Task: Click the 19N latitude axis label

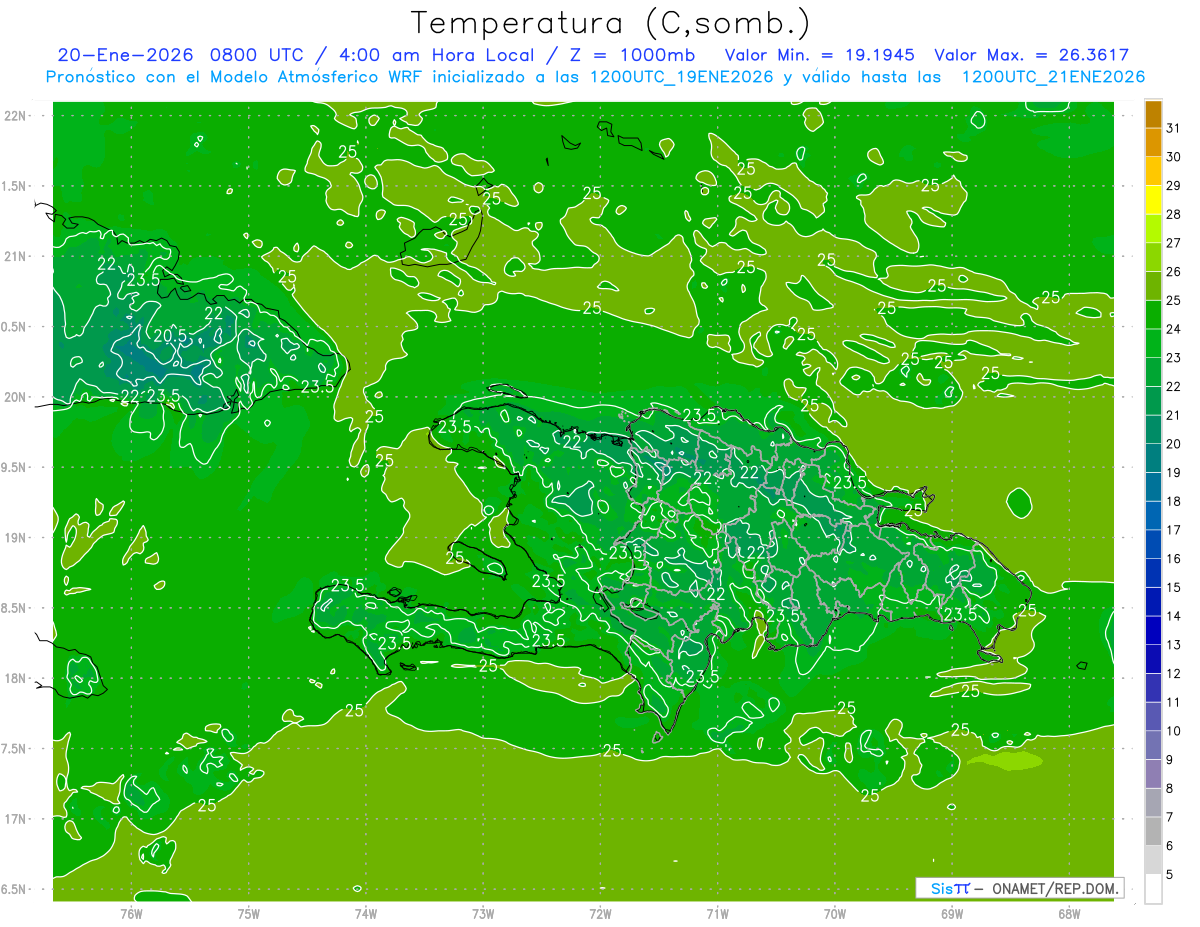Action: pyautogui.click(x=14, y=538)
